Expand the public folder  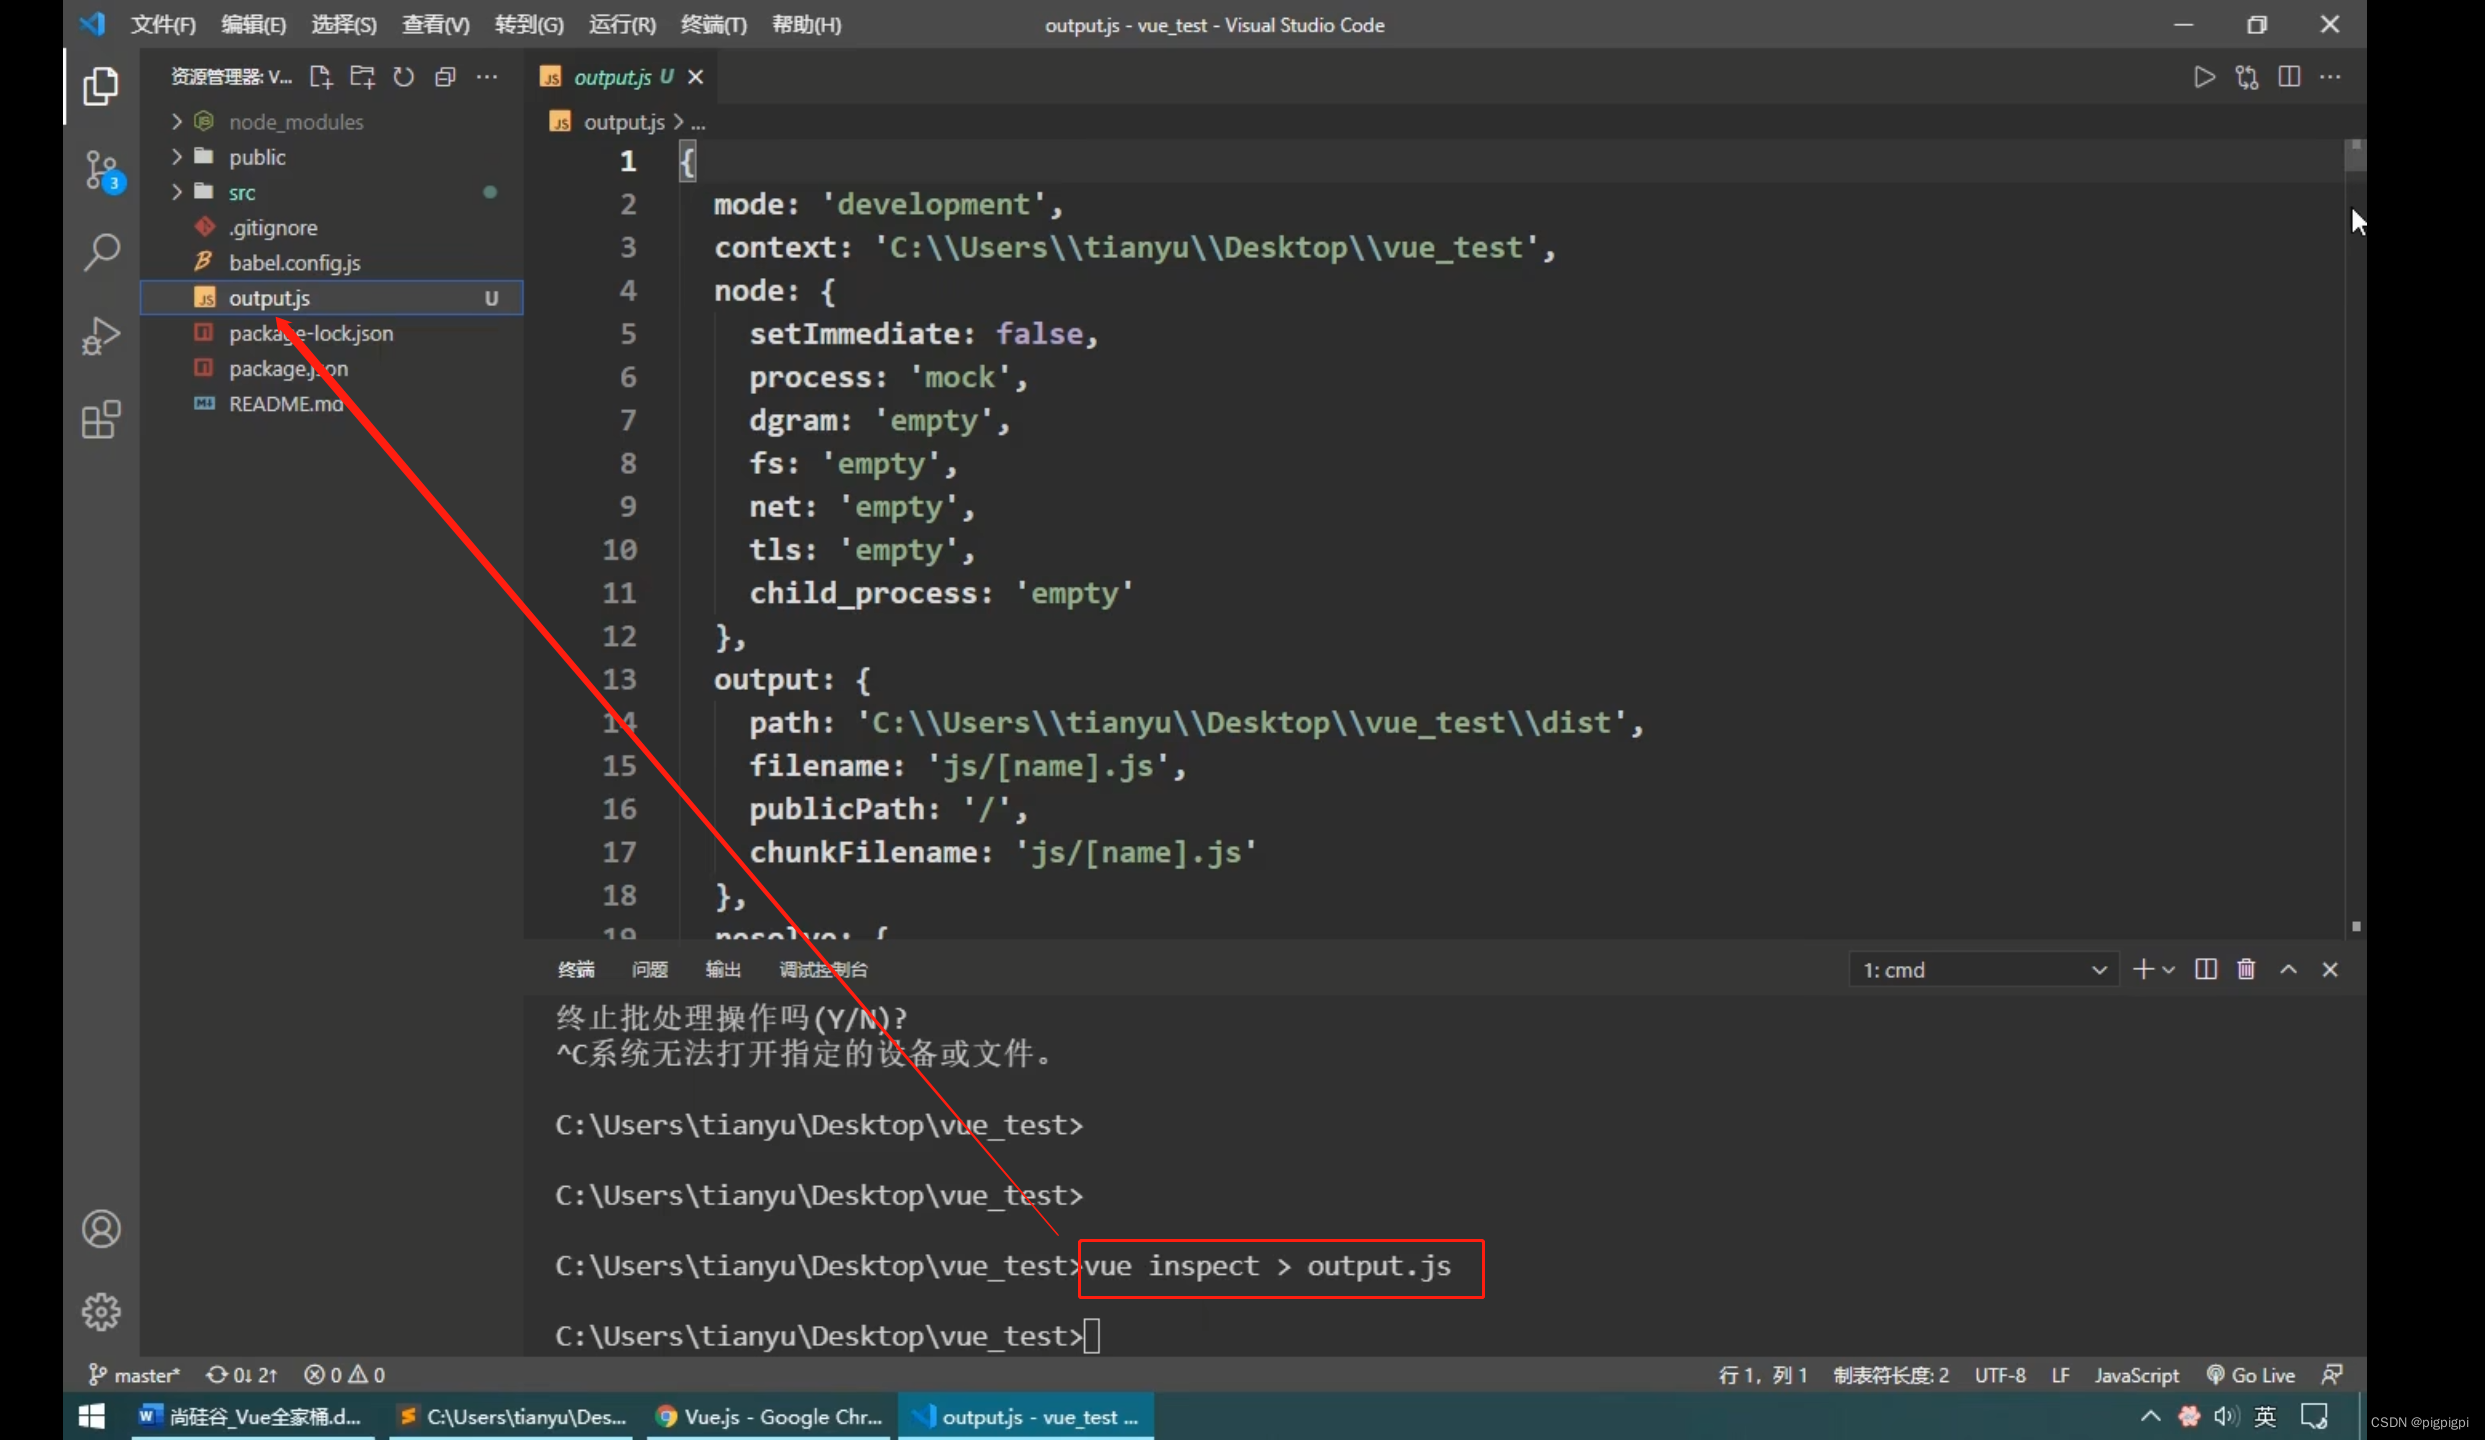coord(177,157)
